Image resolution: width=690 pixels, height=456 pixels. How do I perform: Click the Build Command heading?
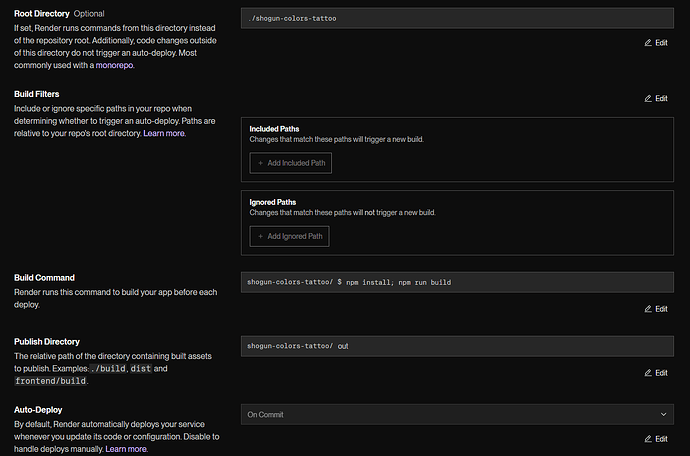coord(44,278)
